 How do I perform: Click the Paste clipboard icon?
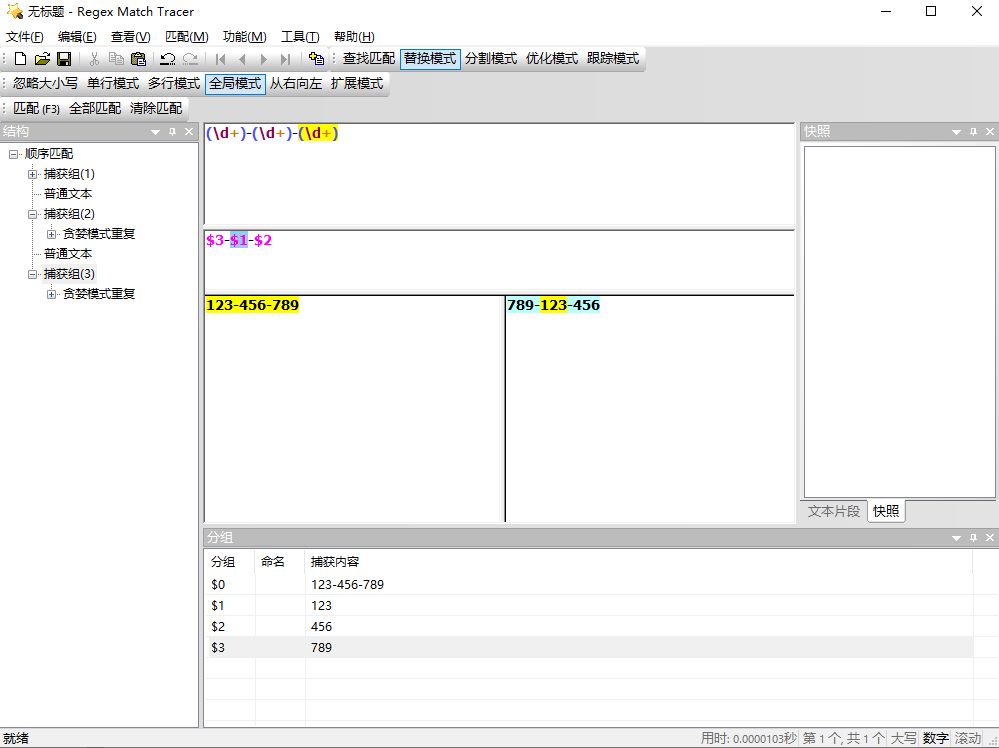[138, 59]
